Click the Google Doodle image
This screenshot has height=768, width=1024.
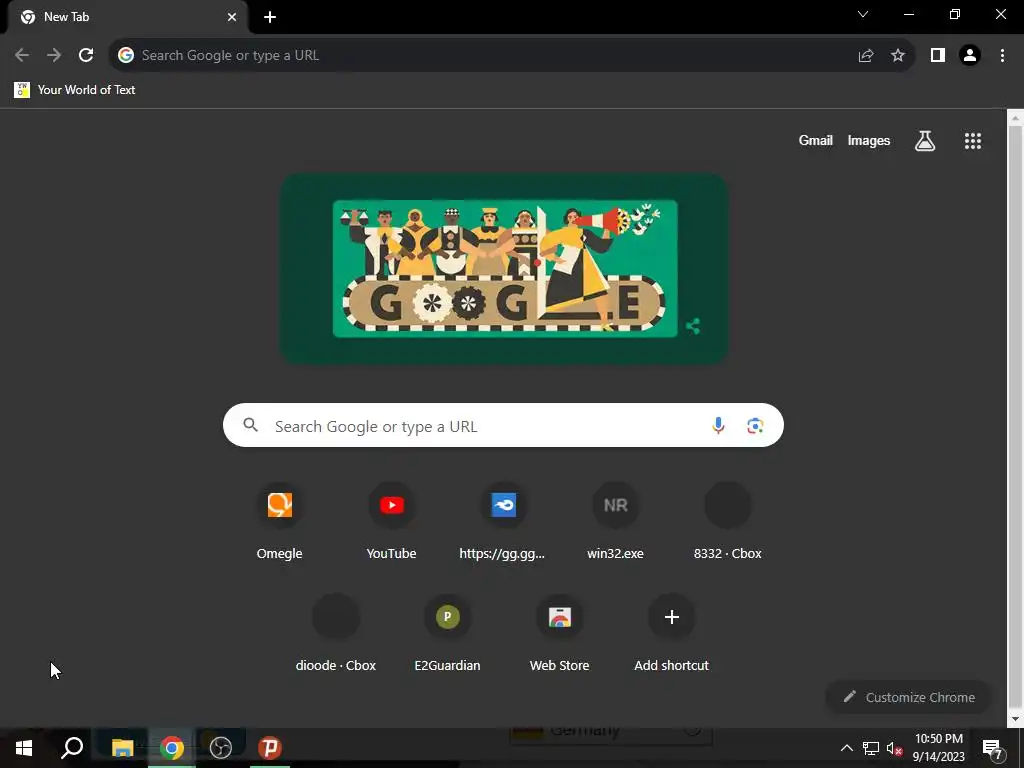coord(505,268)
